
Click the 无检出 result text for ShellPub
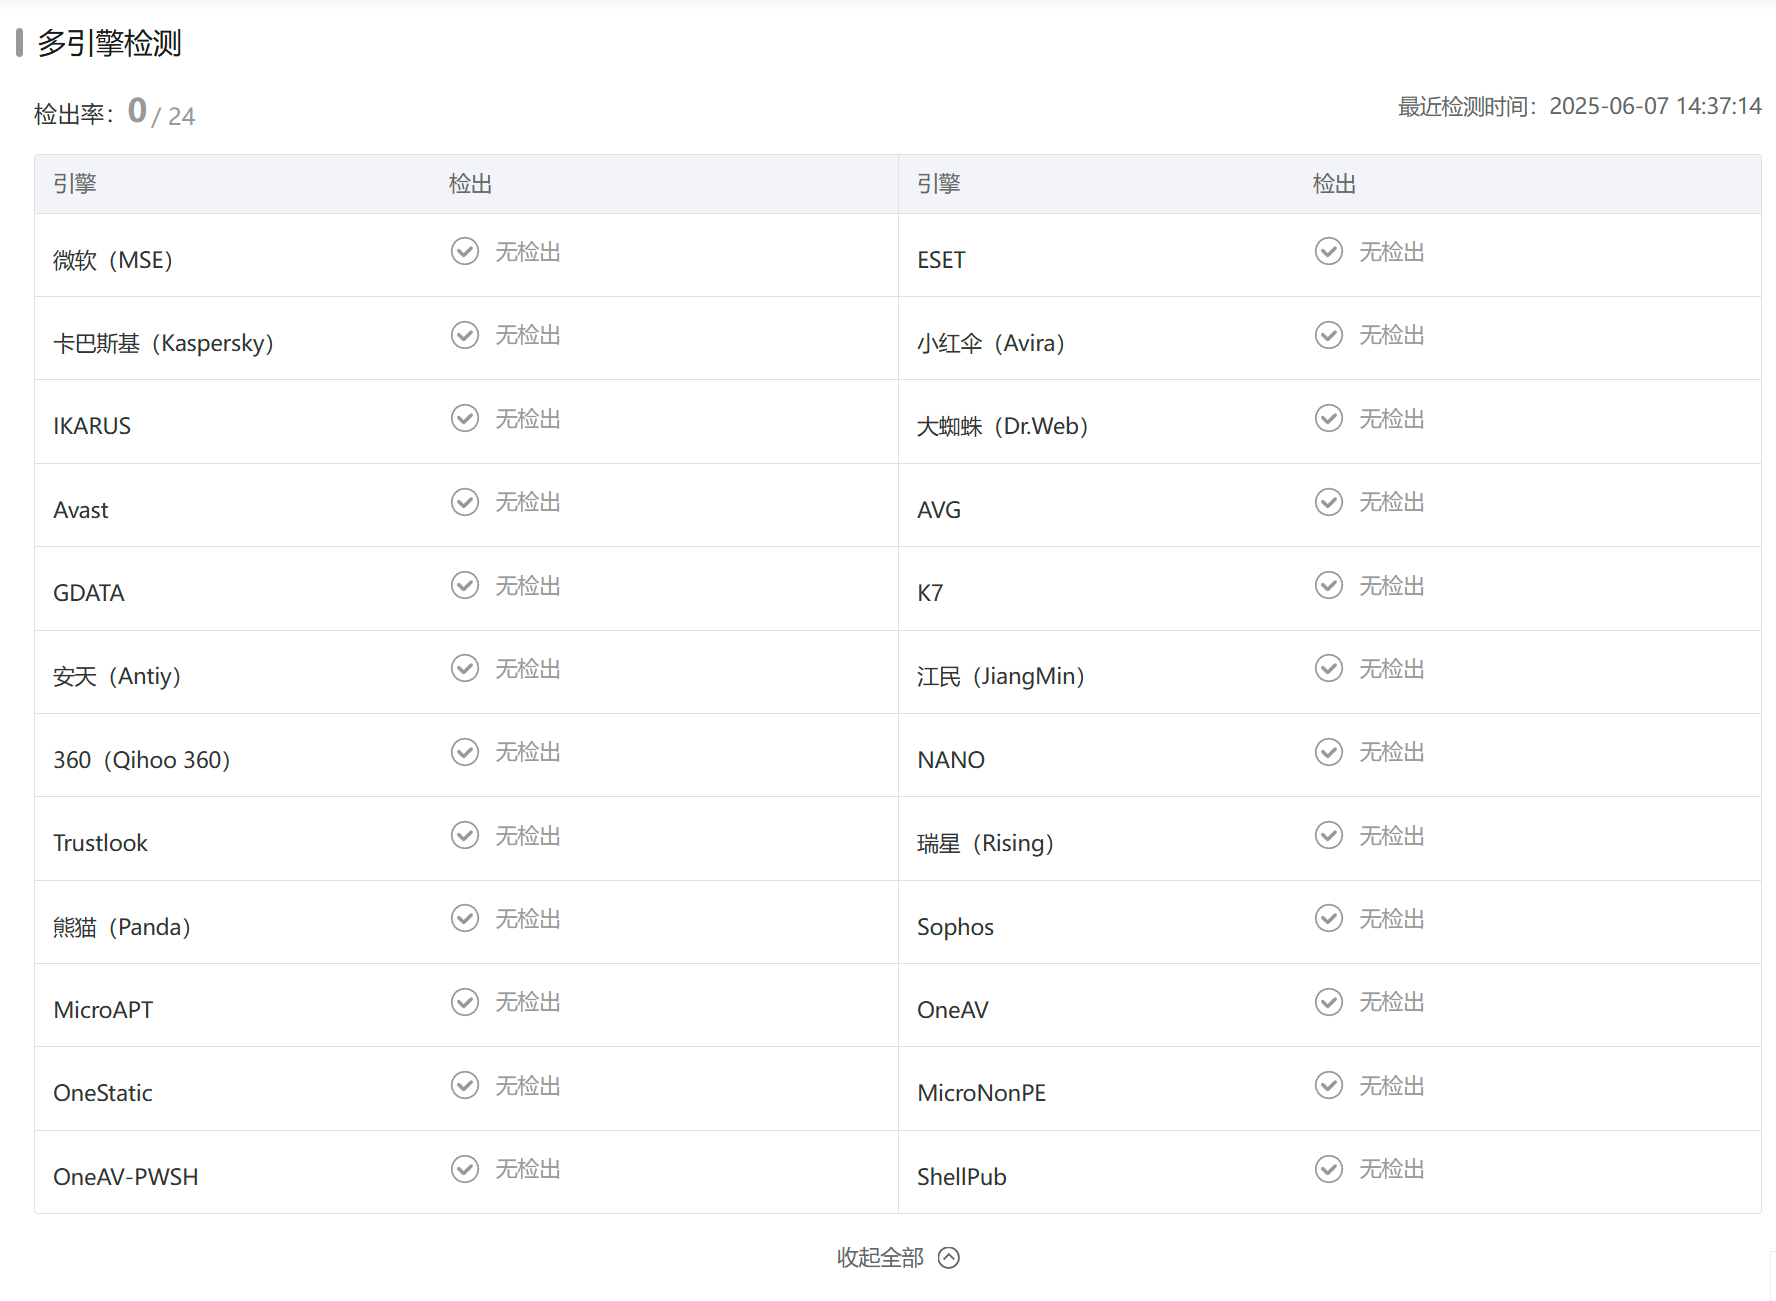point(1392,1169)
